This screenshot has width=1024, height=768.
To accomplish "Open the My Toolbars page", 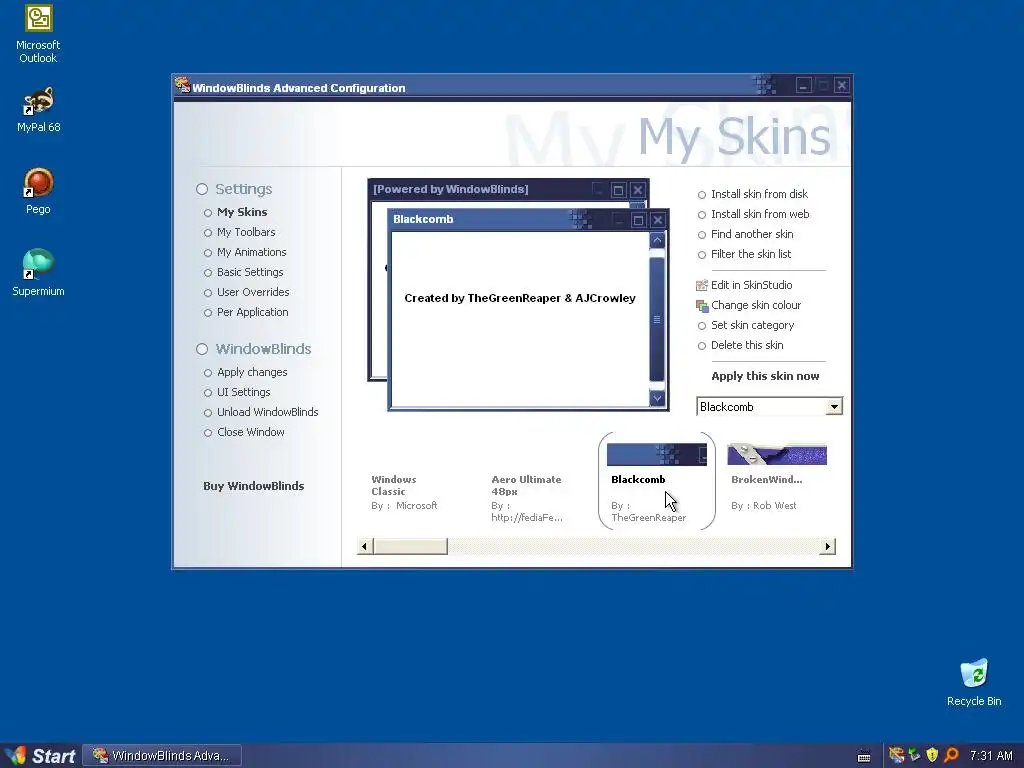I will (246, 232).
